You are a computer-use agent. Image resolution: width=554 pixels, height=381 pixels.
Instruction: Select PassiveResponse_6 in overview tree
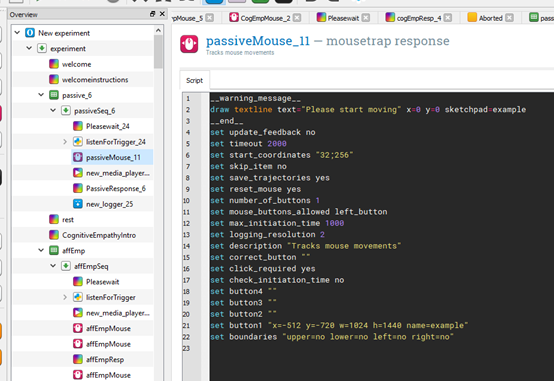(116, 188)
